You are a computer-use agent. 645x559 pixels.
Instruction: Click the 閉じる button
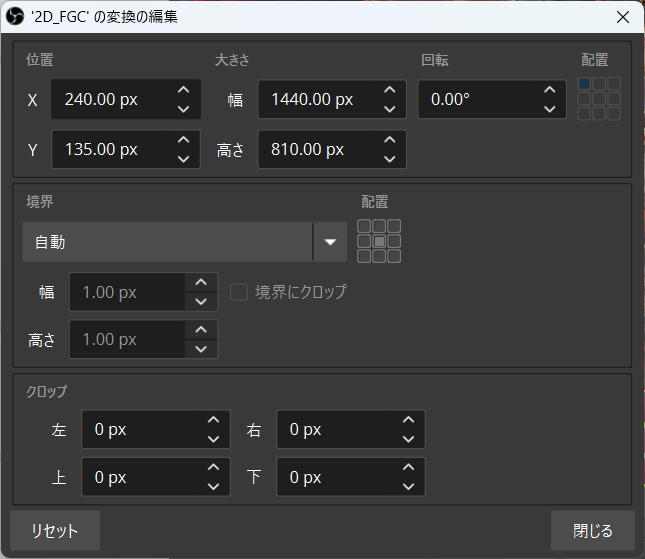click(x=593, y=531)
